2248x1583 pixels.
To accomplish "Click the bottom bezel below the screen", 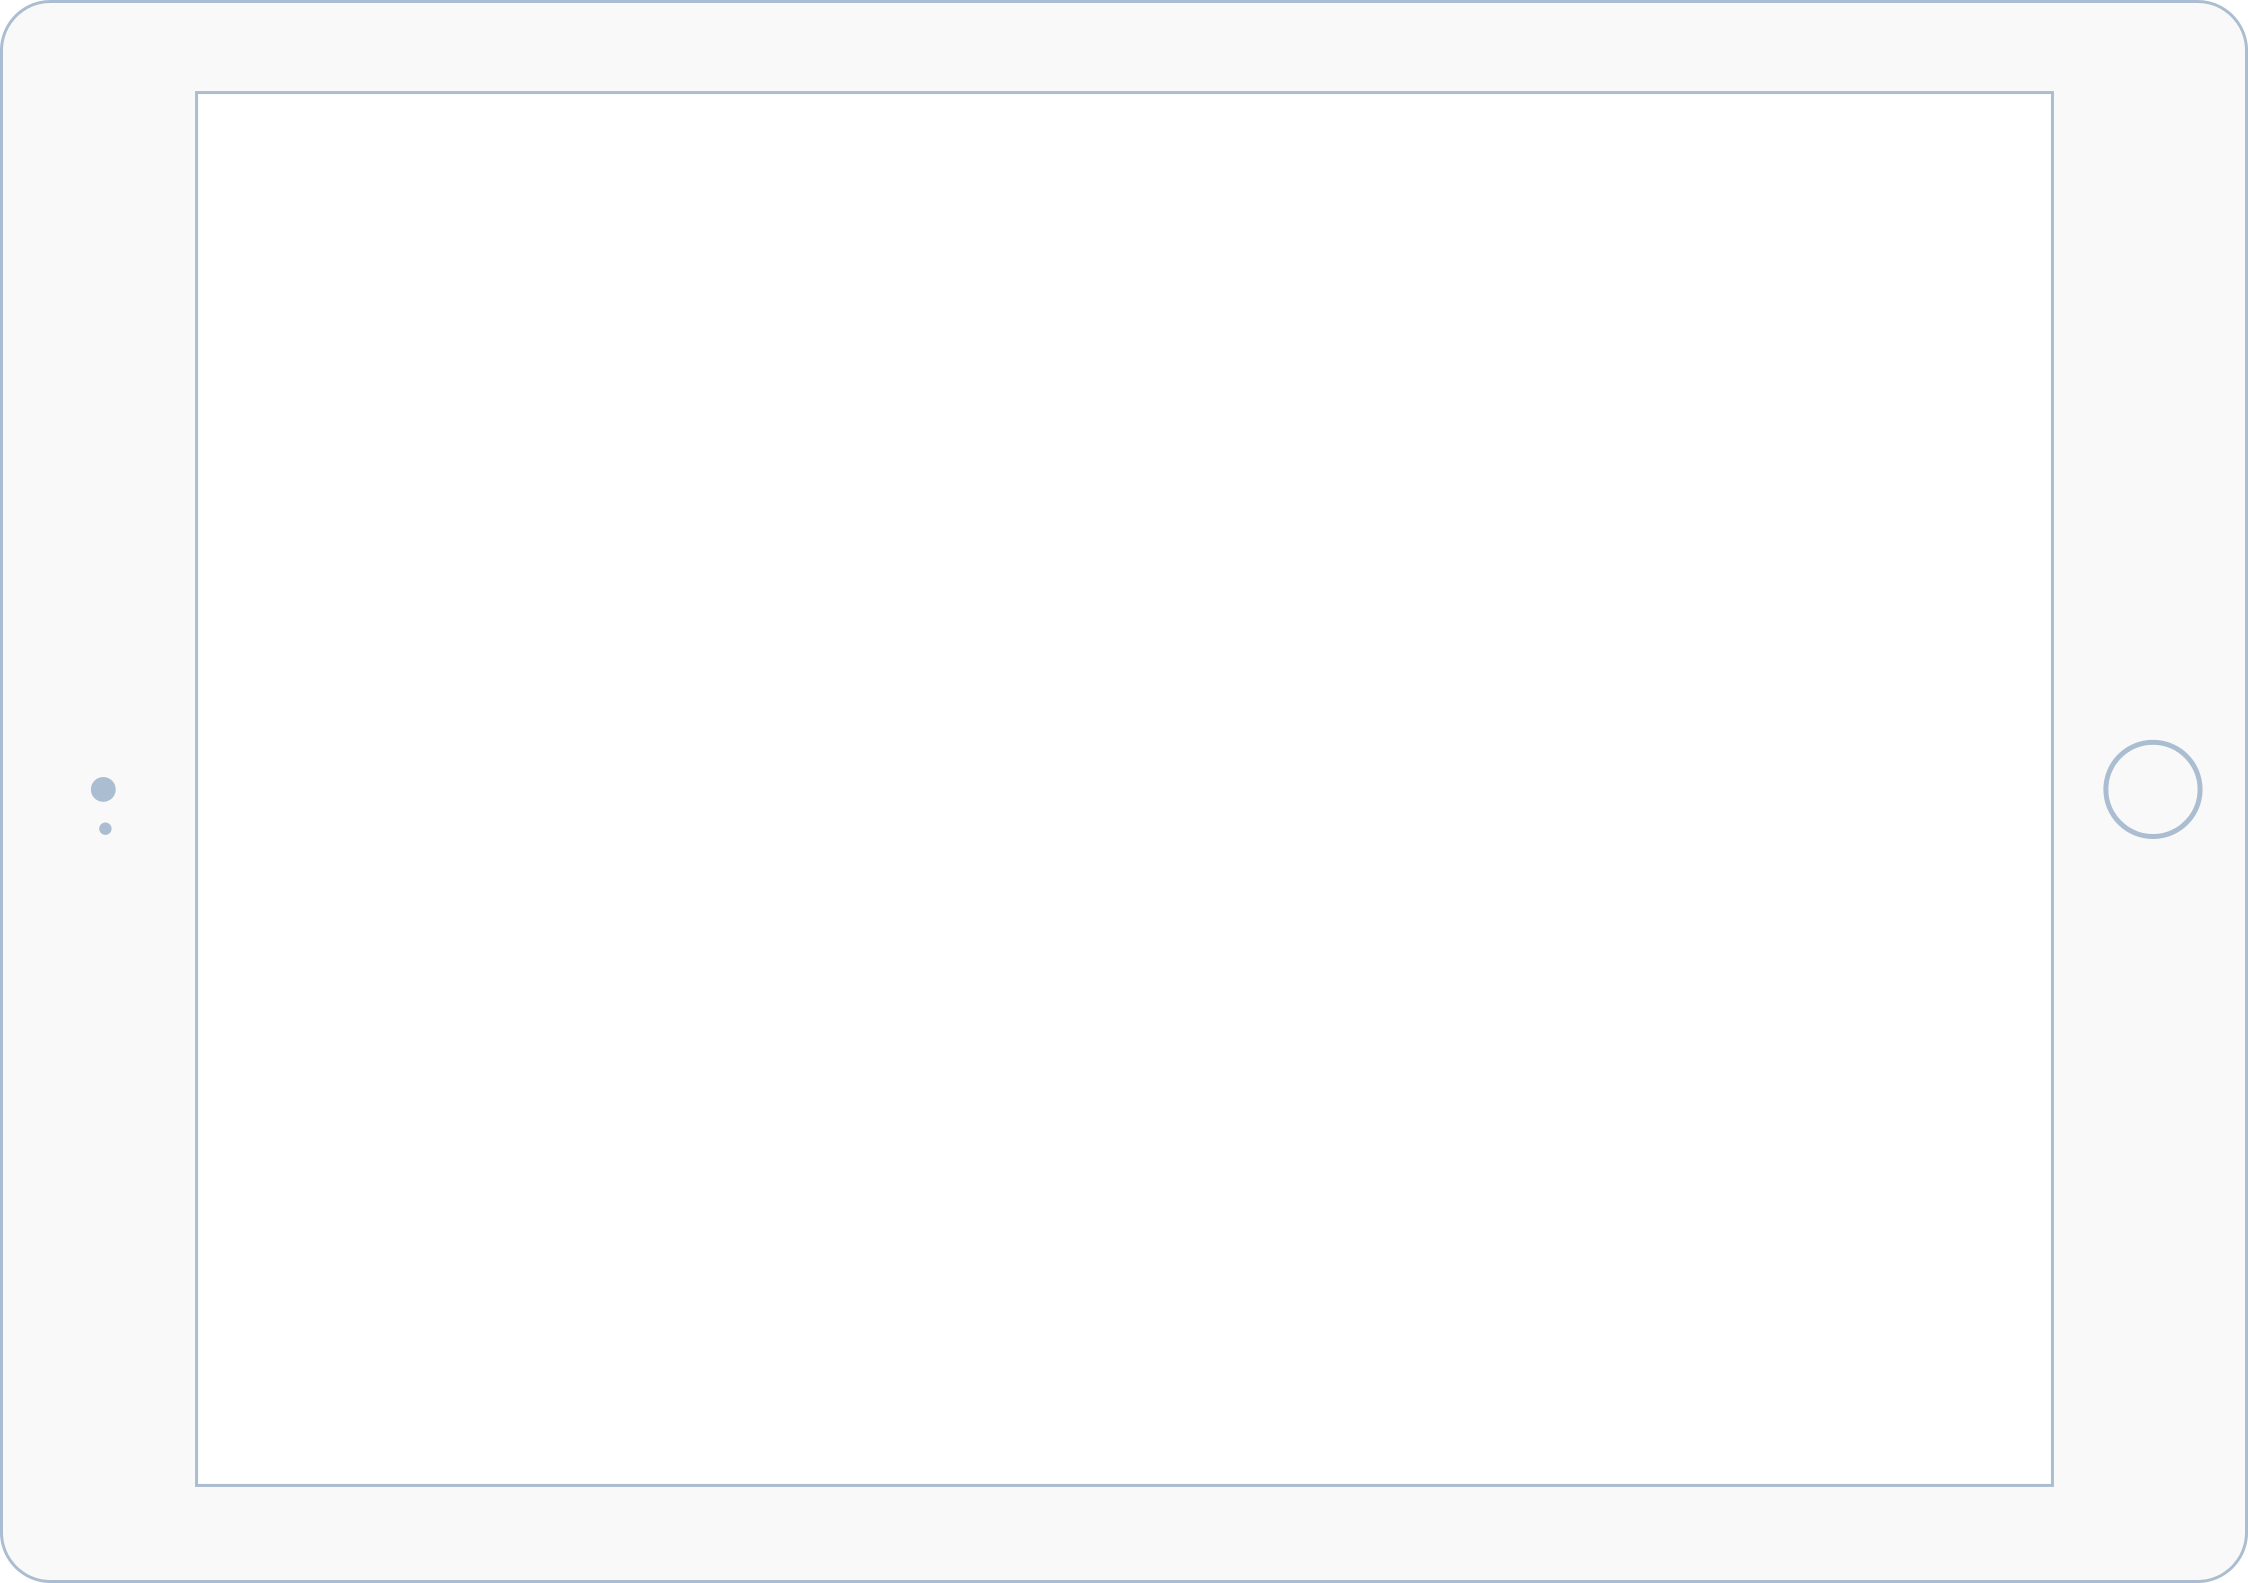I will (1124, 1532).
